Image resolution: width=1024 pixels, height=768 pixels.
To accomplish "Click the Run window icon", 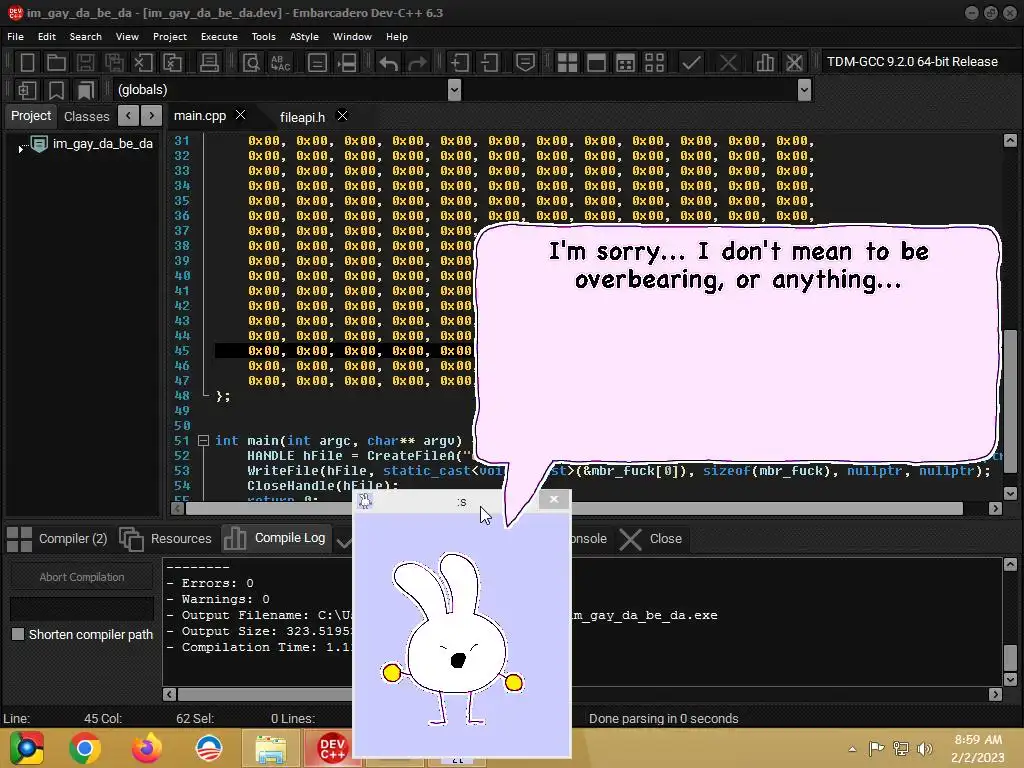I will [x=596, y=63].
